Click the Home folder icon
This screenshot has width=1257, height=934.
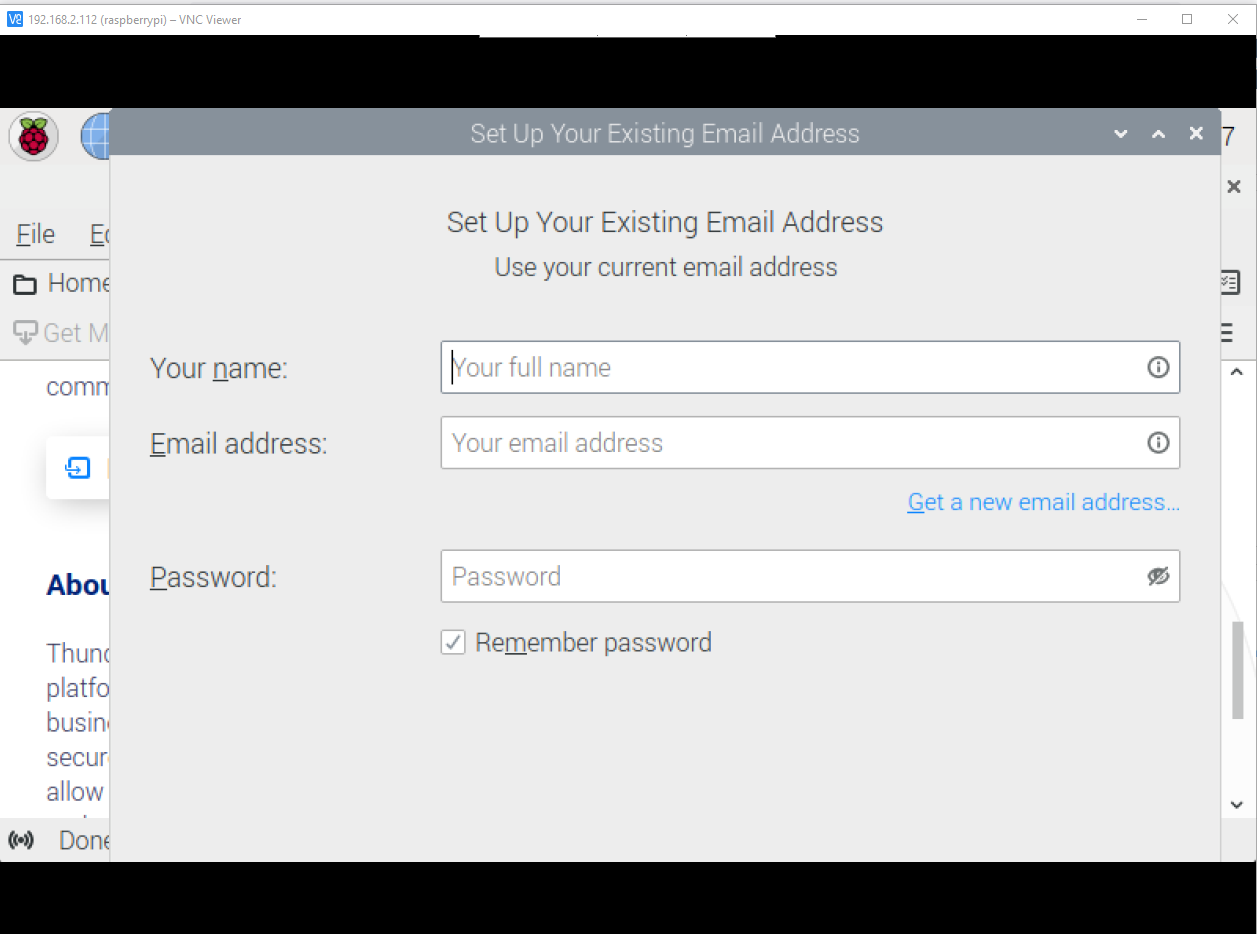pos(25,285)
